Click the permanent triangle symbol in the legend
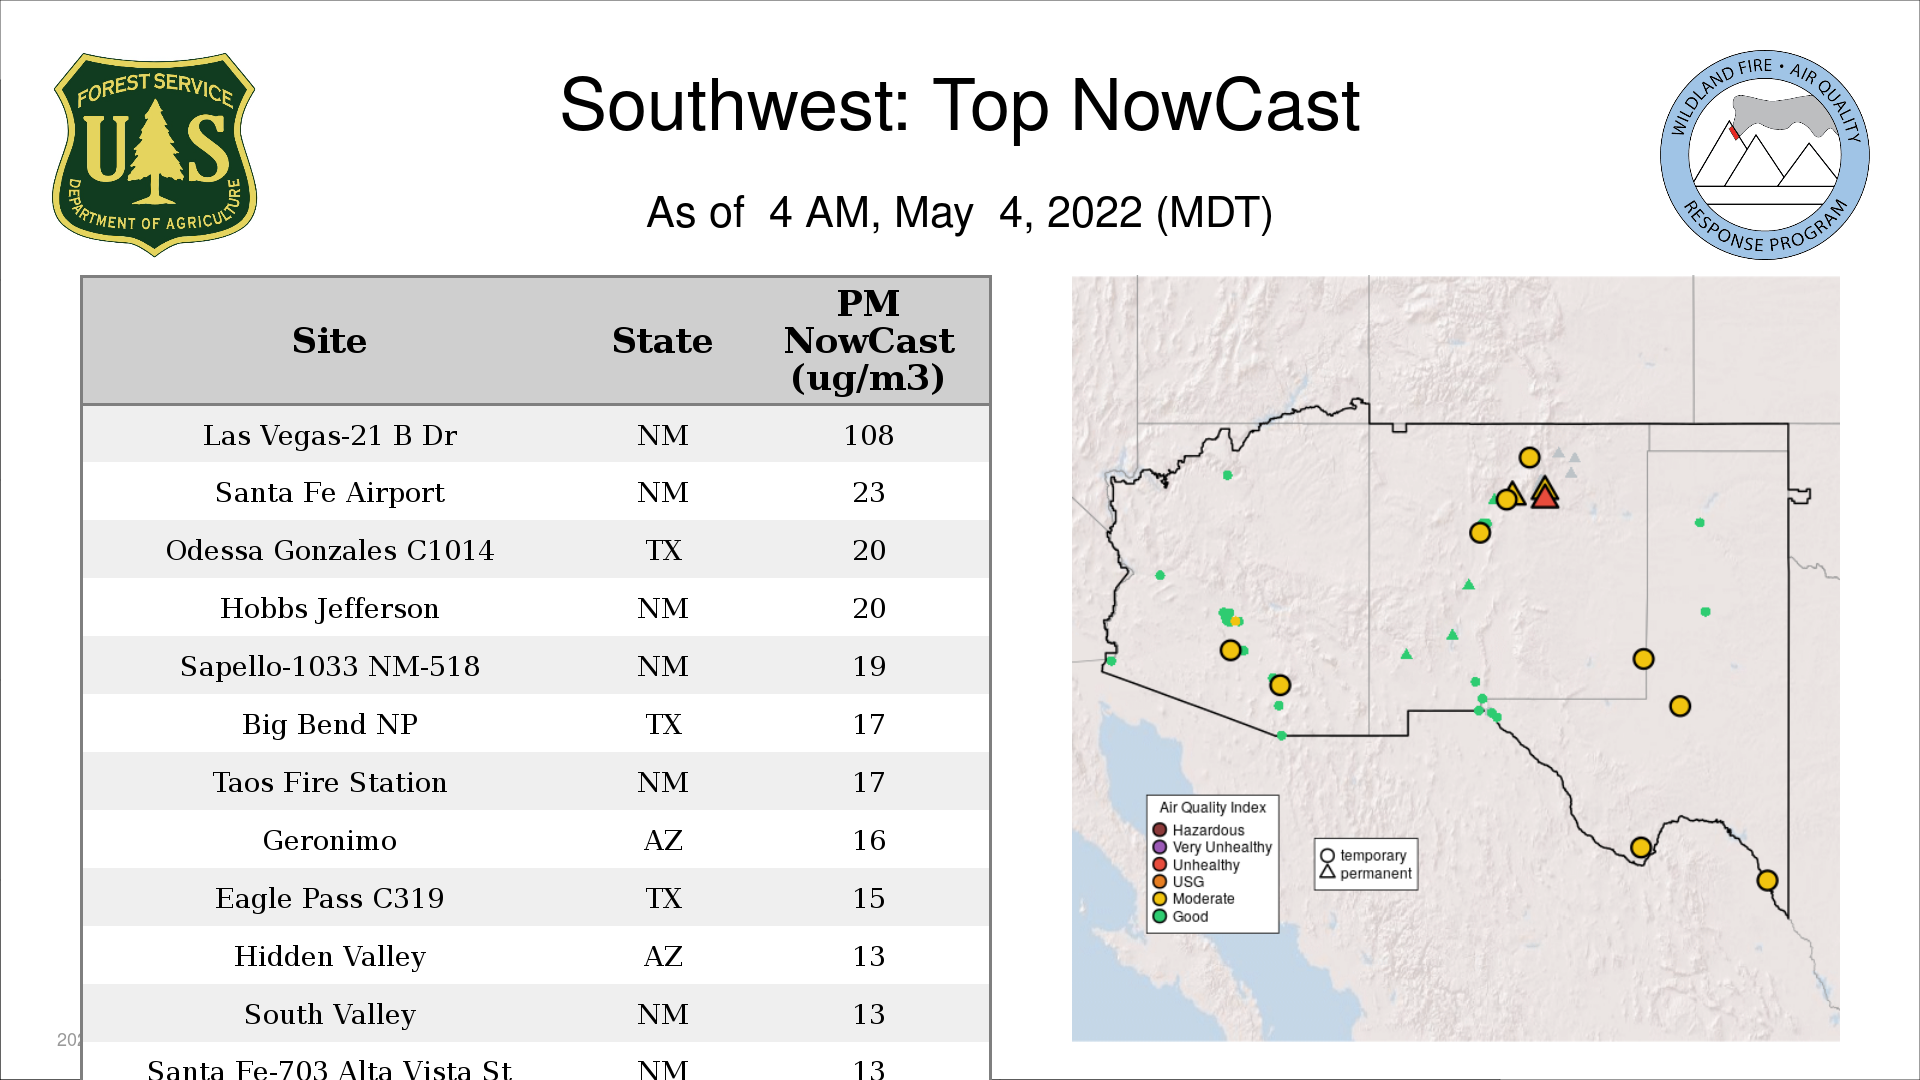This screenshot has width=1920, height=1080. (x=1327, y=872)
